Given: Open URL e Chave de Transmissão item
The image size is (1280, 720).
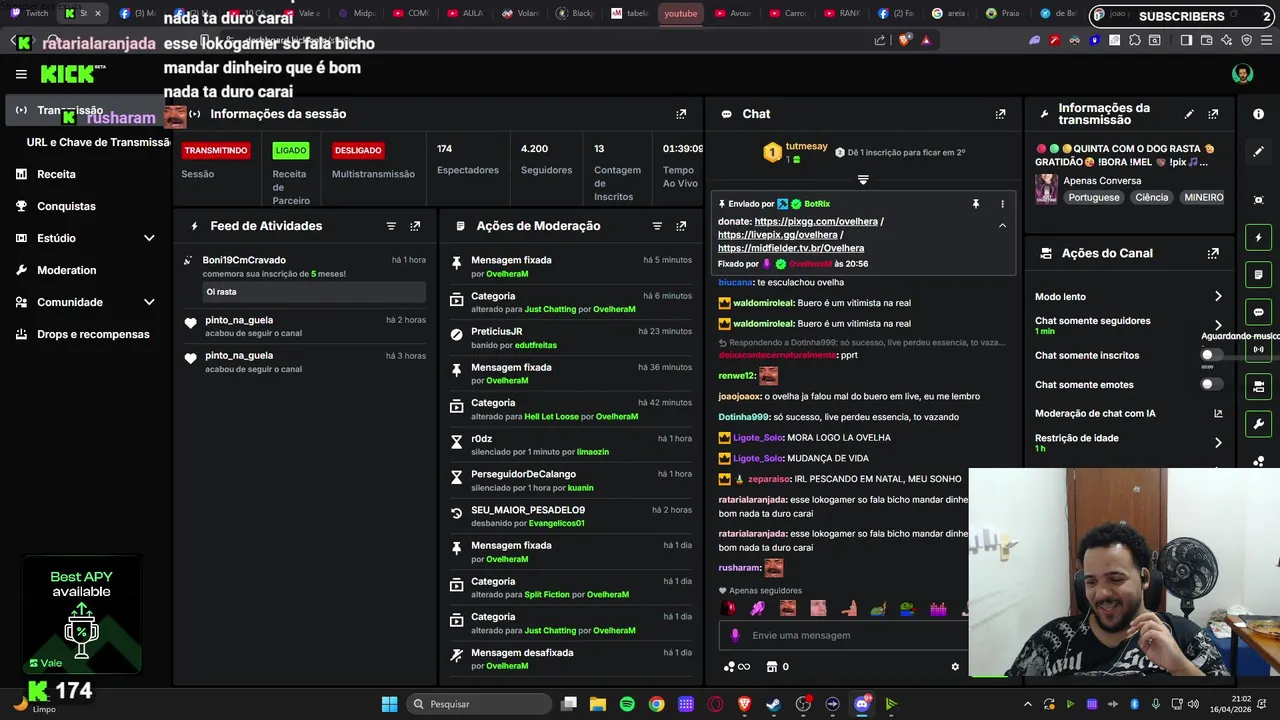Looking at the screenshot, I should coord(98,142).
